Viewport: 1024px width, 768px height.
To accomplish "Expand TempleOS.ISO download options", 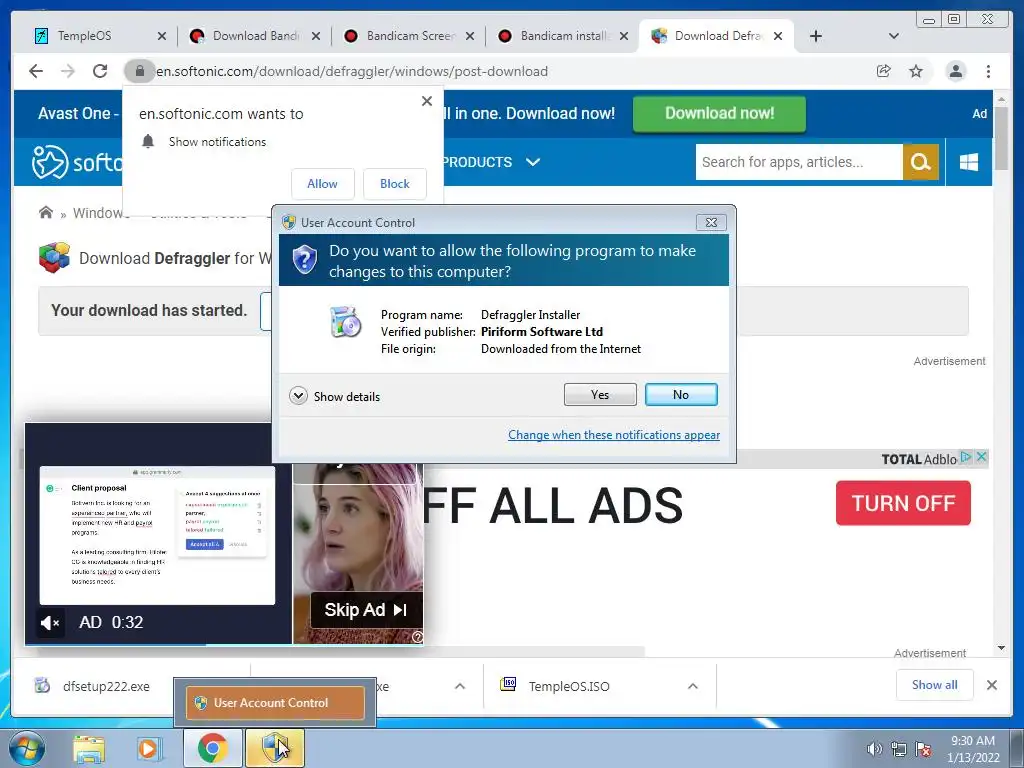I will pyautogui.click(x=693, y=686).
